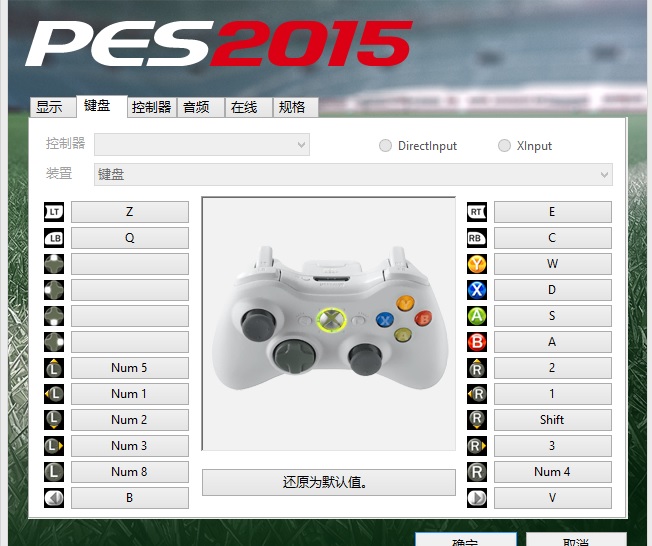The image size is (652, 546).
Task: Click the S key button for A
Action: click(x=553, y=316)
